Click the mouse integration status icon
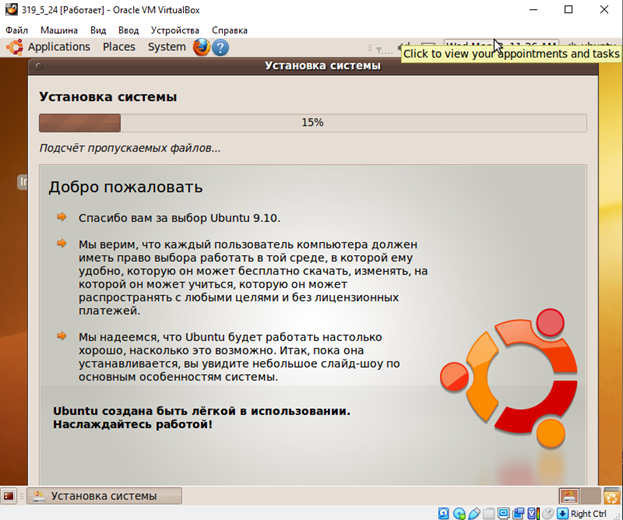 point(548,513)
